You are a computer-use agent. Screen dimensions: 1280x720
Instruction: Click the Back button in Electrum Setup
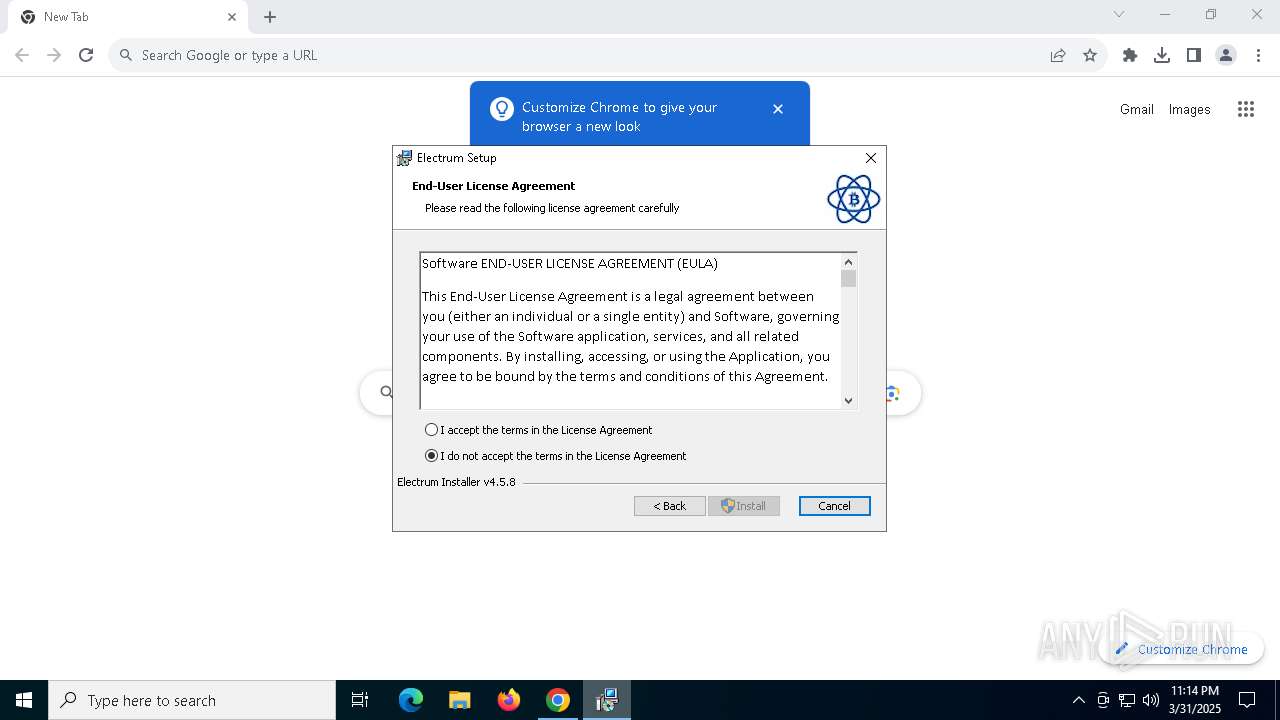(x=670, y=506)
